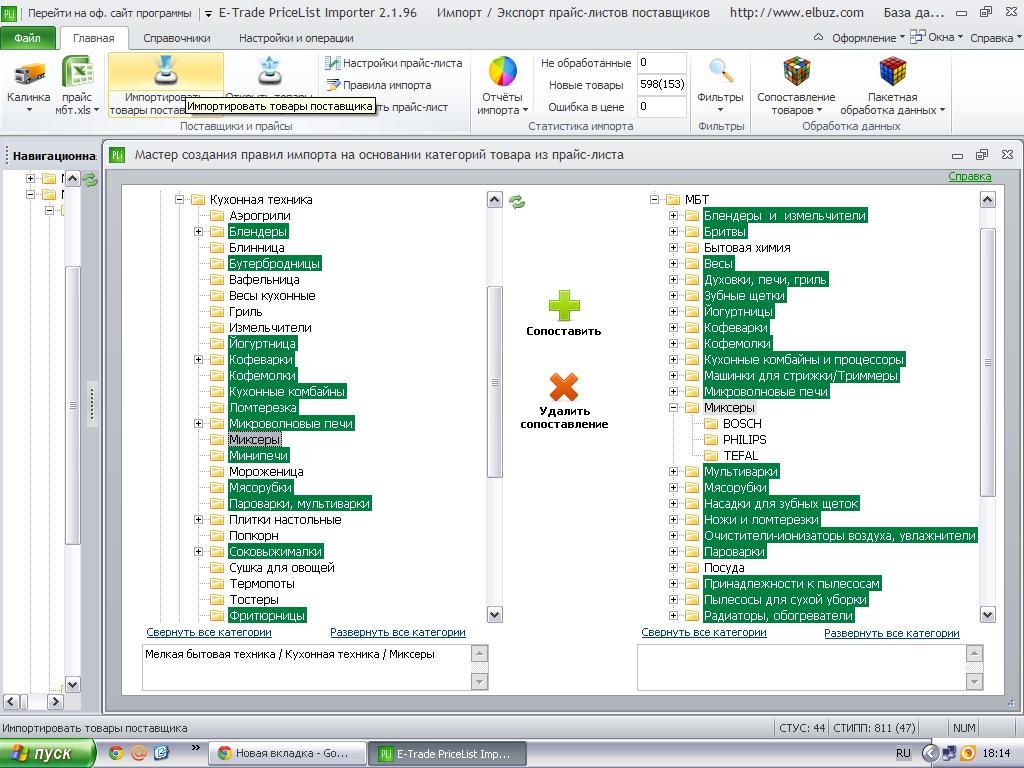The image size is (1024, 768).
Task: Click right Развернуть все категории link
Action: pos(891,633)
